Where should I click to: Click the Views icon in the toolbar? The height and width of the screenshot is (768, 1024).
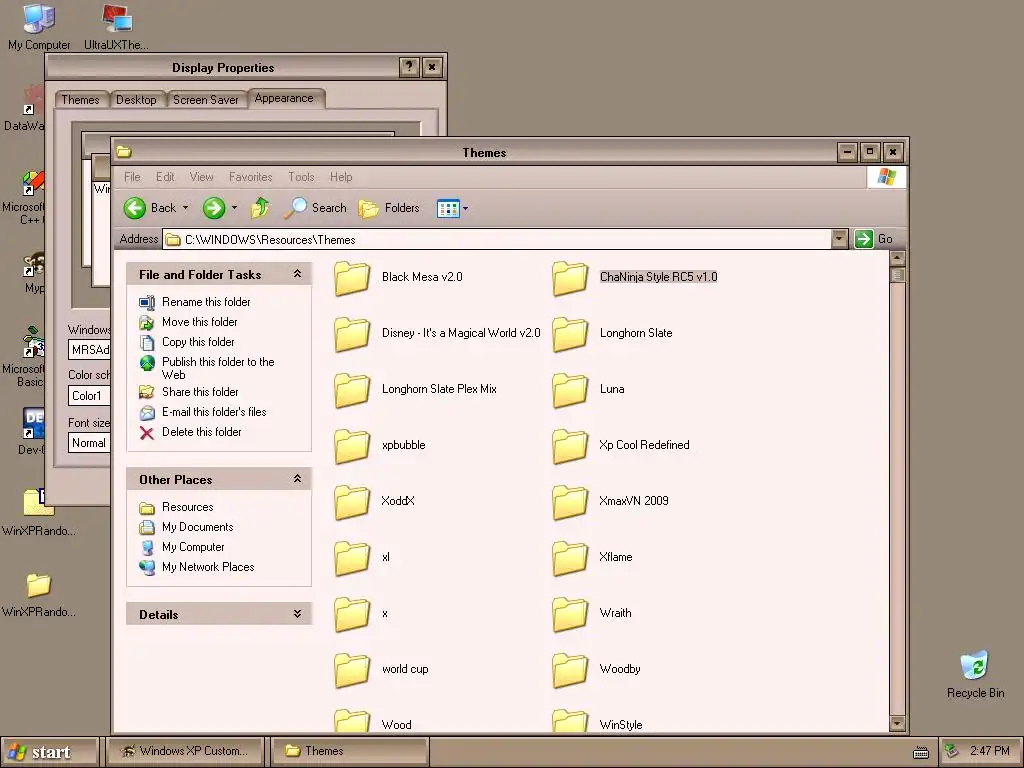[448, 209]
